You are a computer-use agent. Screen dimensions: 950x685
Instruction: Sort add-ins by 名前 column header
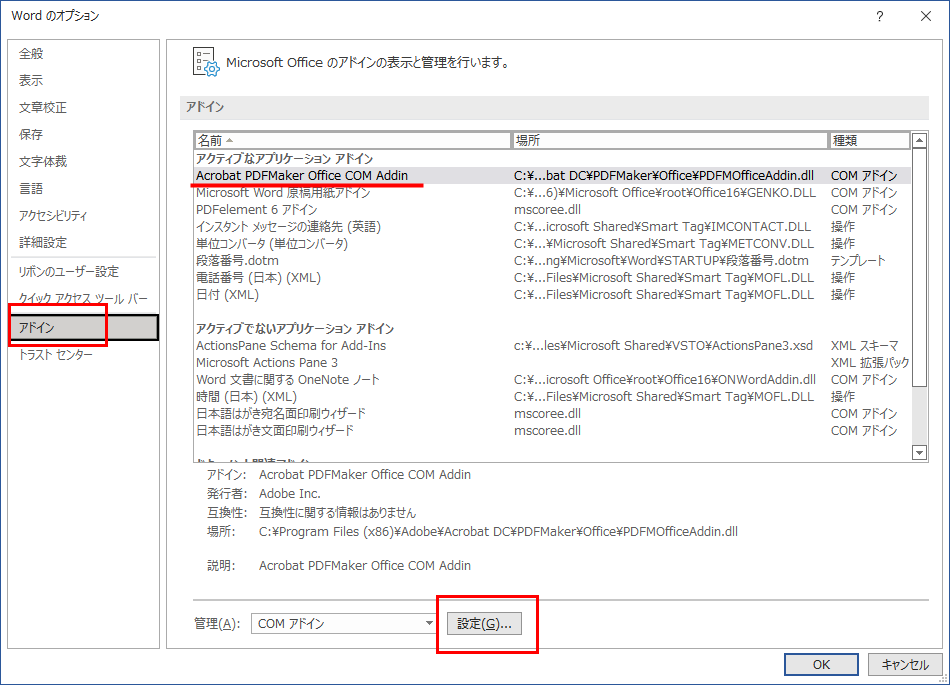[x=353, y=141]
